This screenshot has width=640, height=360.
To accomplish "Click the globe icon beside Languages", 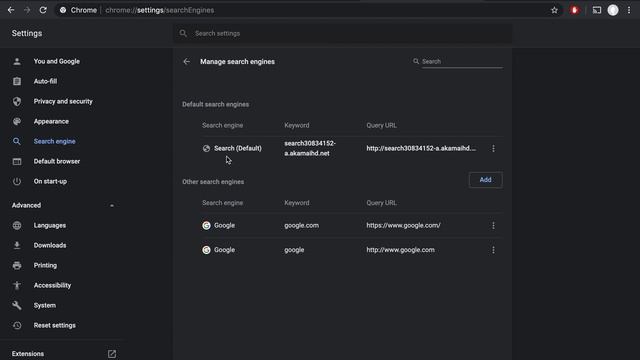I will tap(17, 225).
